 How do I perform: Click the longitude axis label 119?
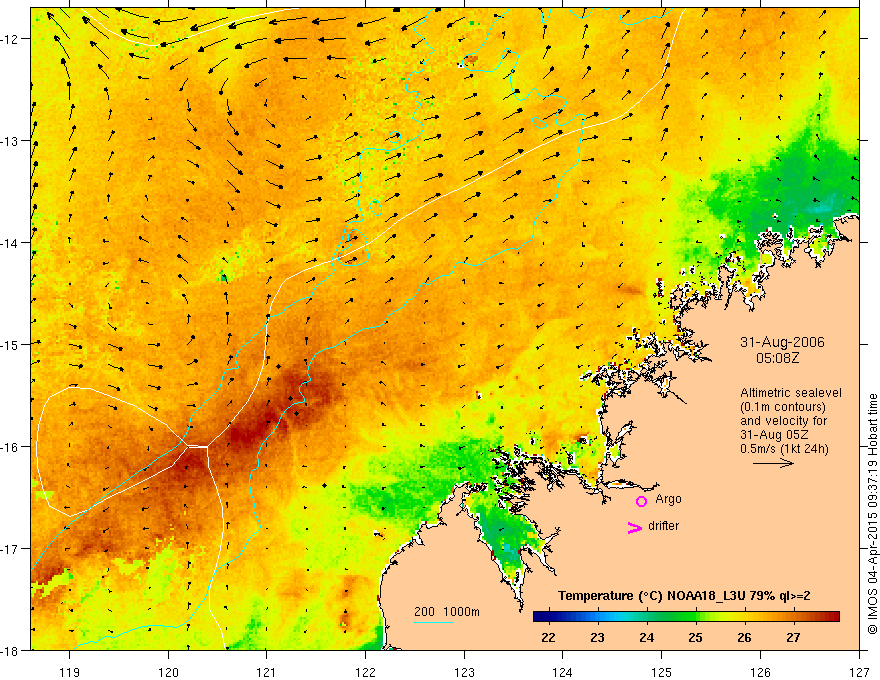pos(70,672)
